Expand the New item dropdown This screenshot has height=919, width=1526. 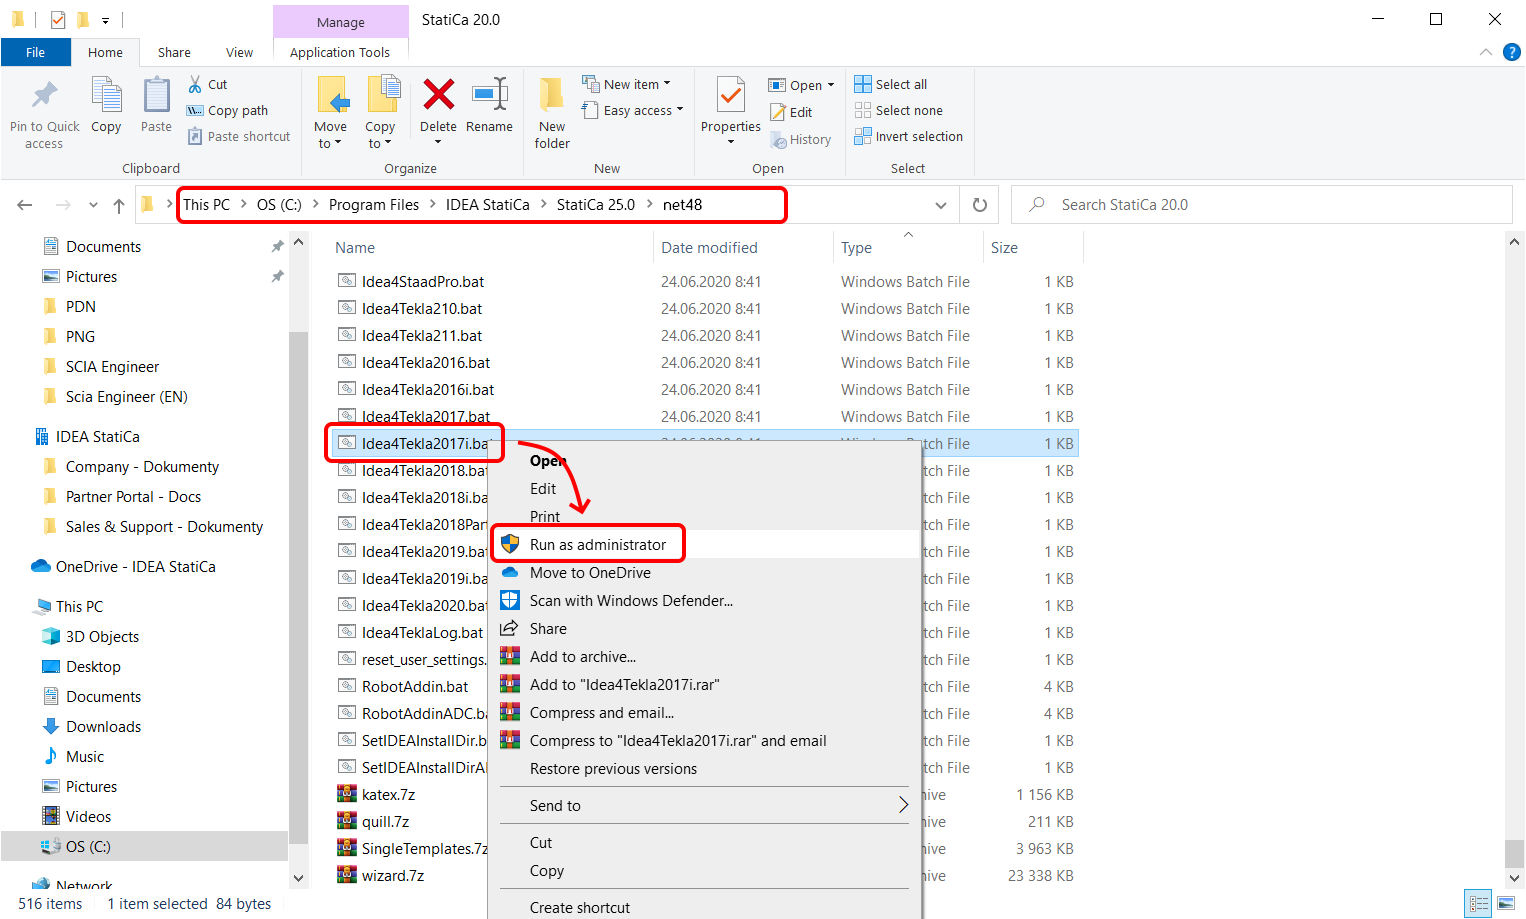pyautogui.click(x=636, y=84)
